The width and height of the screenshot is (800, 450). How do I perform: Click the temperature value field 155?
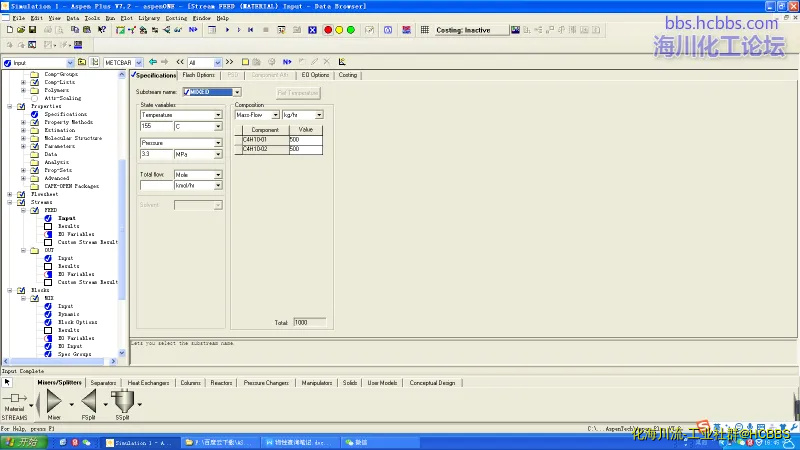(x=156, y=126)
